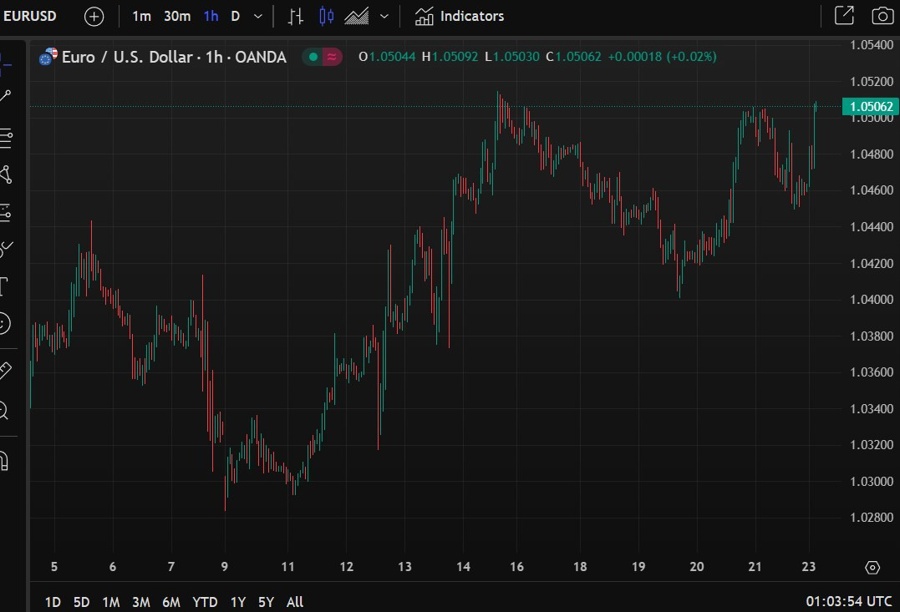Open the emoji icons tool

[x=4, y=323]
